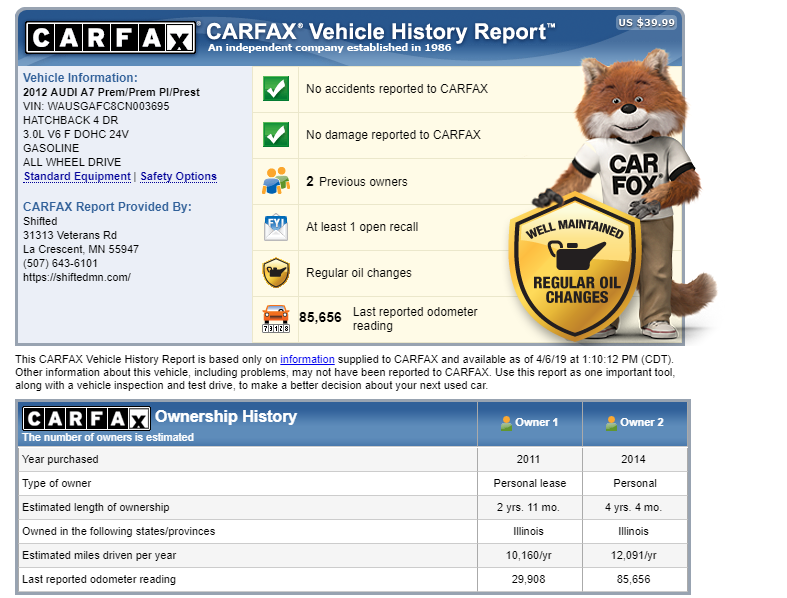Click the 31313 Veterans Rd address line
Image resolution: width=787 pixels, height=598 pixels.
pos(70,235)
